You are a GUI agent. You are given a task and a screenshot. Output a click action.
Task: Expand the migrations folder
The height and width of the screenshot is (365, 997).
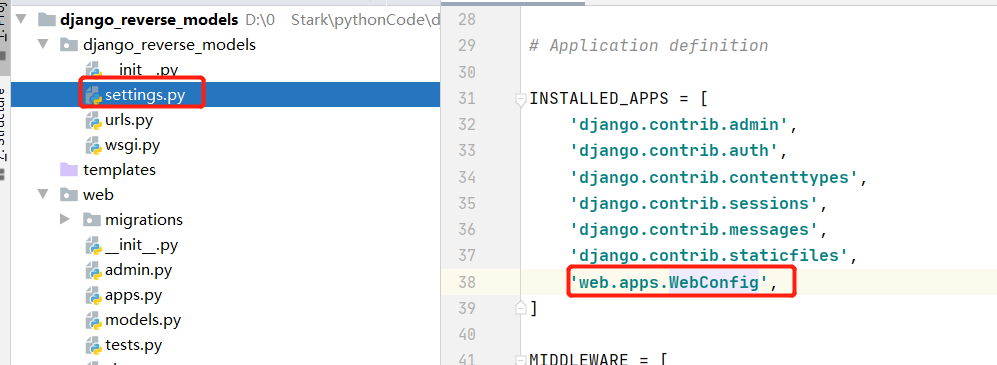64,219
